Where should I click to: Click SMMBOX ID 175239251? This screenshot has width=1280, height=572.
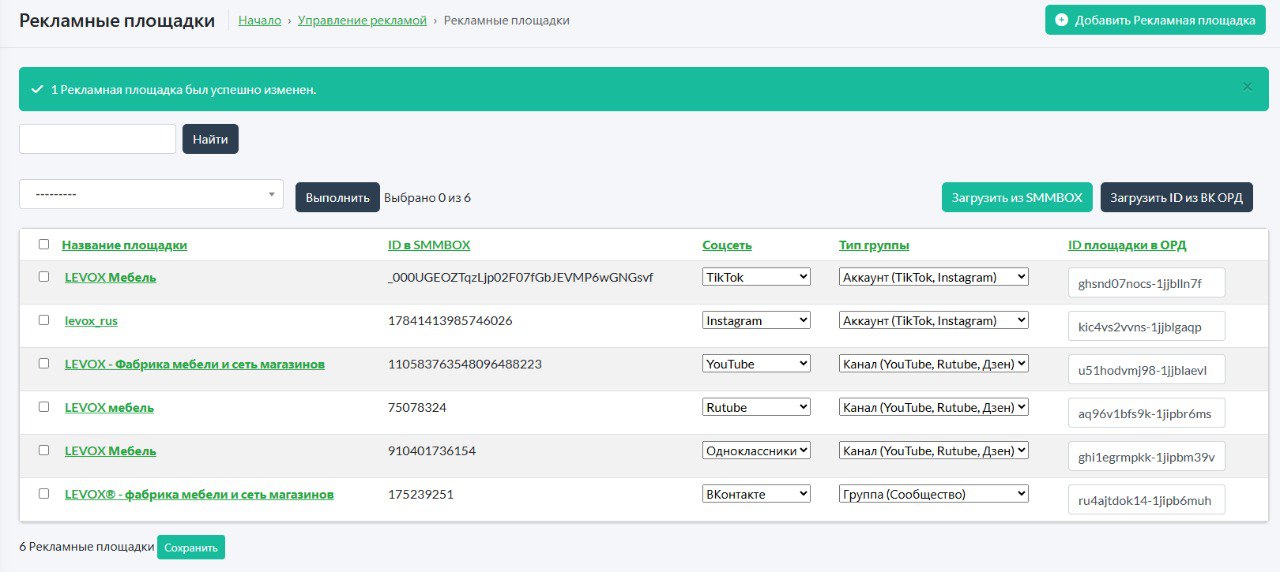[421, 495]
